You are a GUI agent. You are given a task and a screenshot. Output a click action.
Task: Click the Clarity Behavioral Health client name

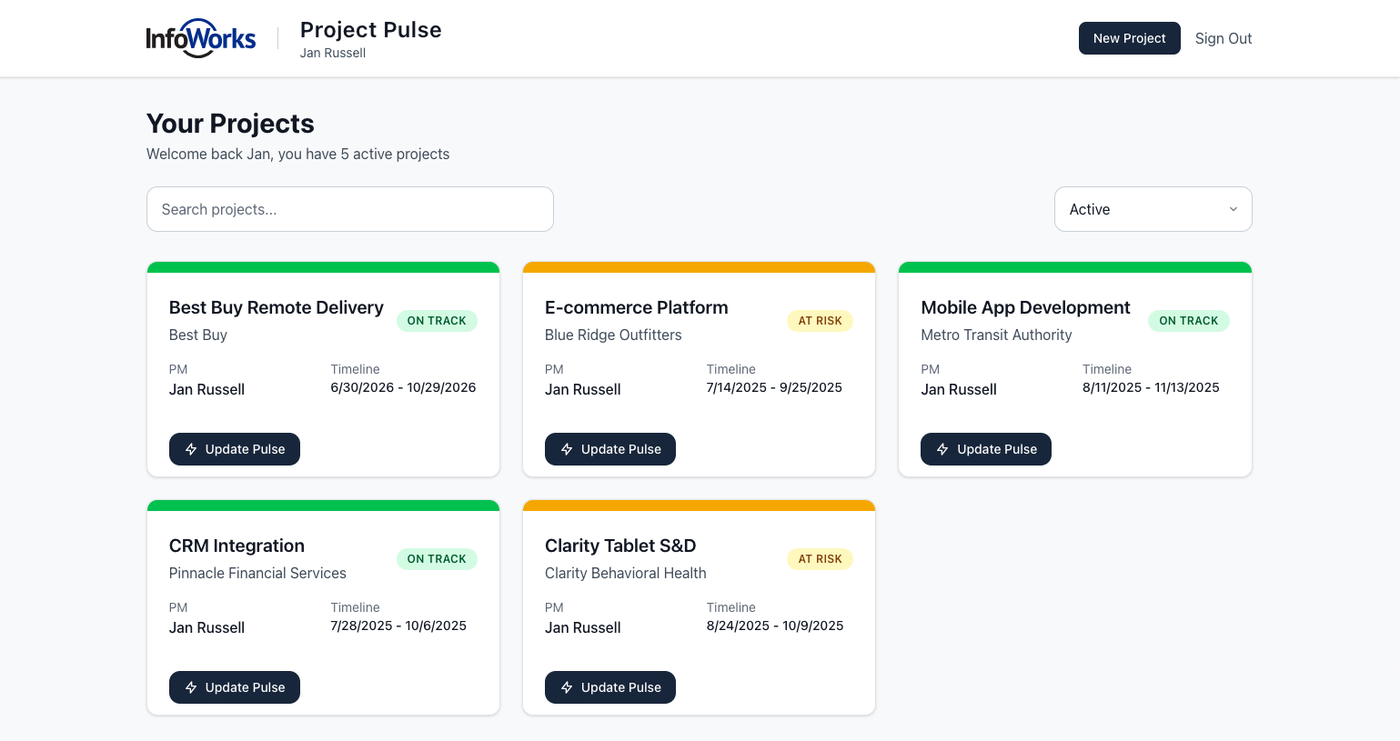626,573
